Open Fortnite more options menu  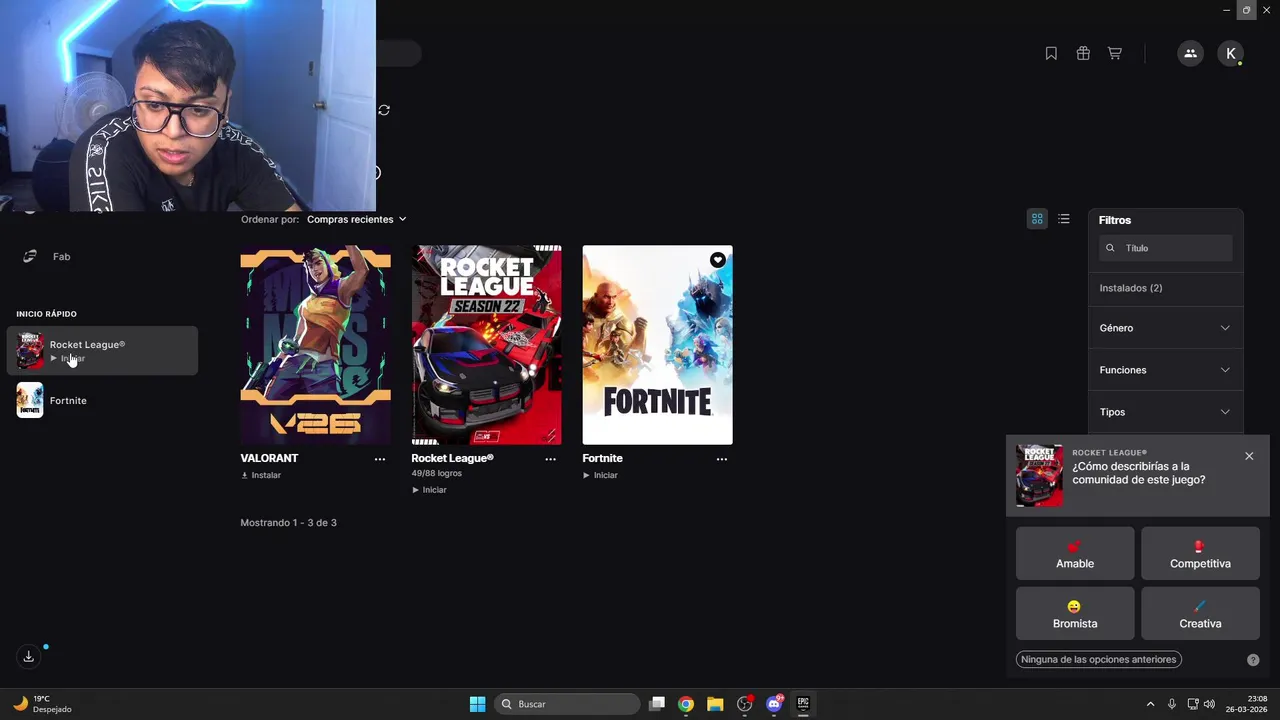[722, 459]
